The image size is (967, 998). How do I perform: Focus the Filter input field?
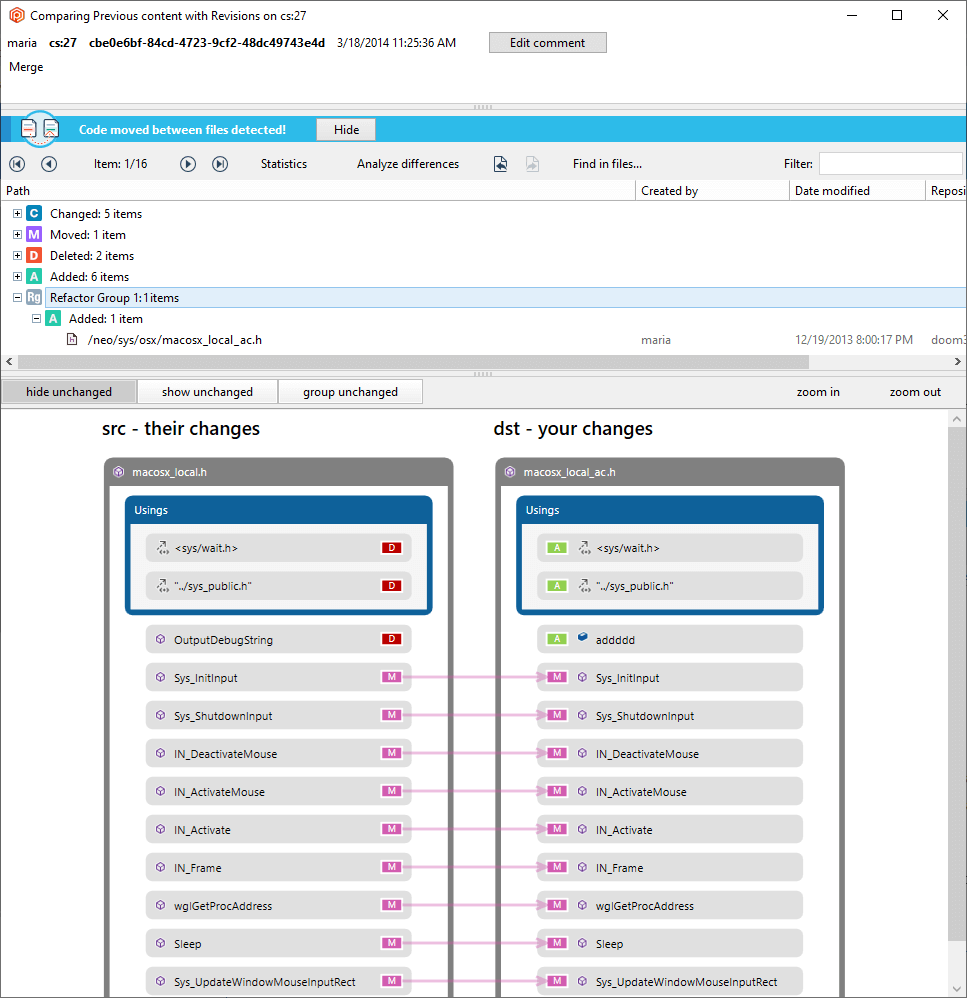click(890, 164)
